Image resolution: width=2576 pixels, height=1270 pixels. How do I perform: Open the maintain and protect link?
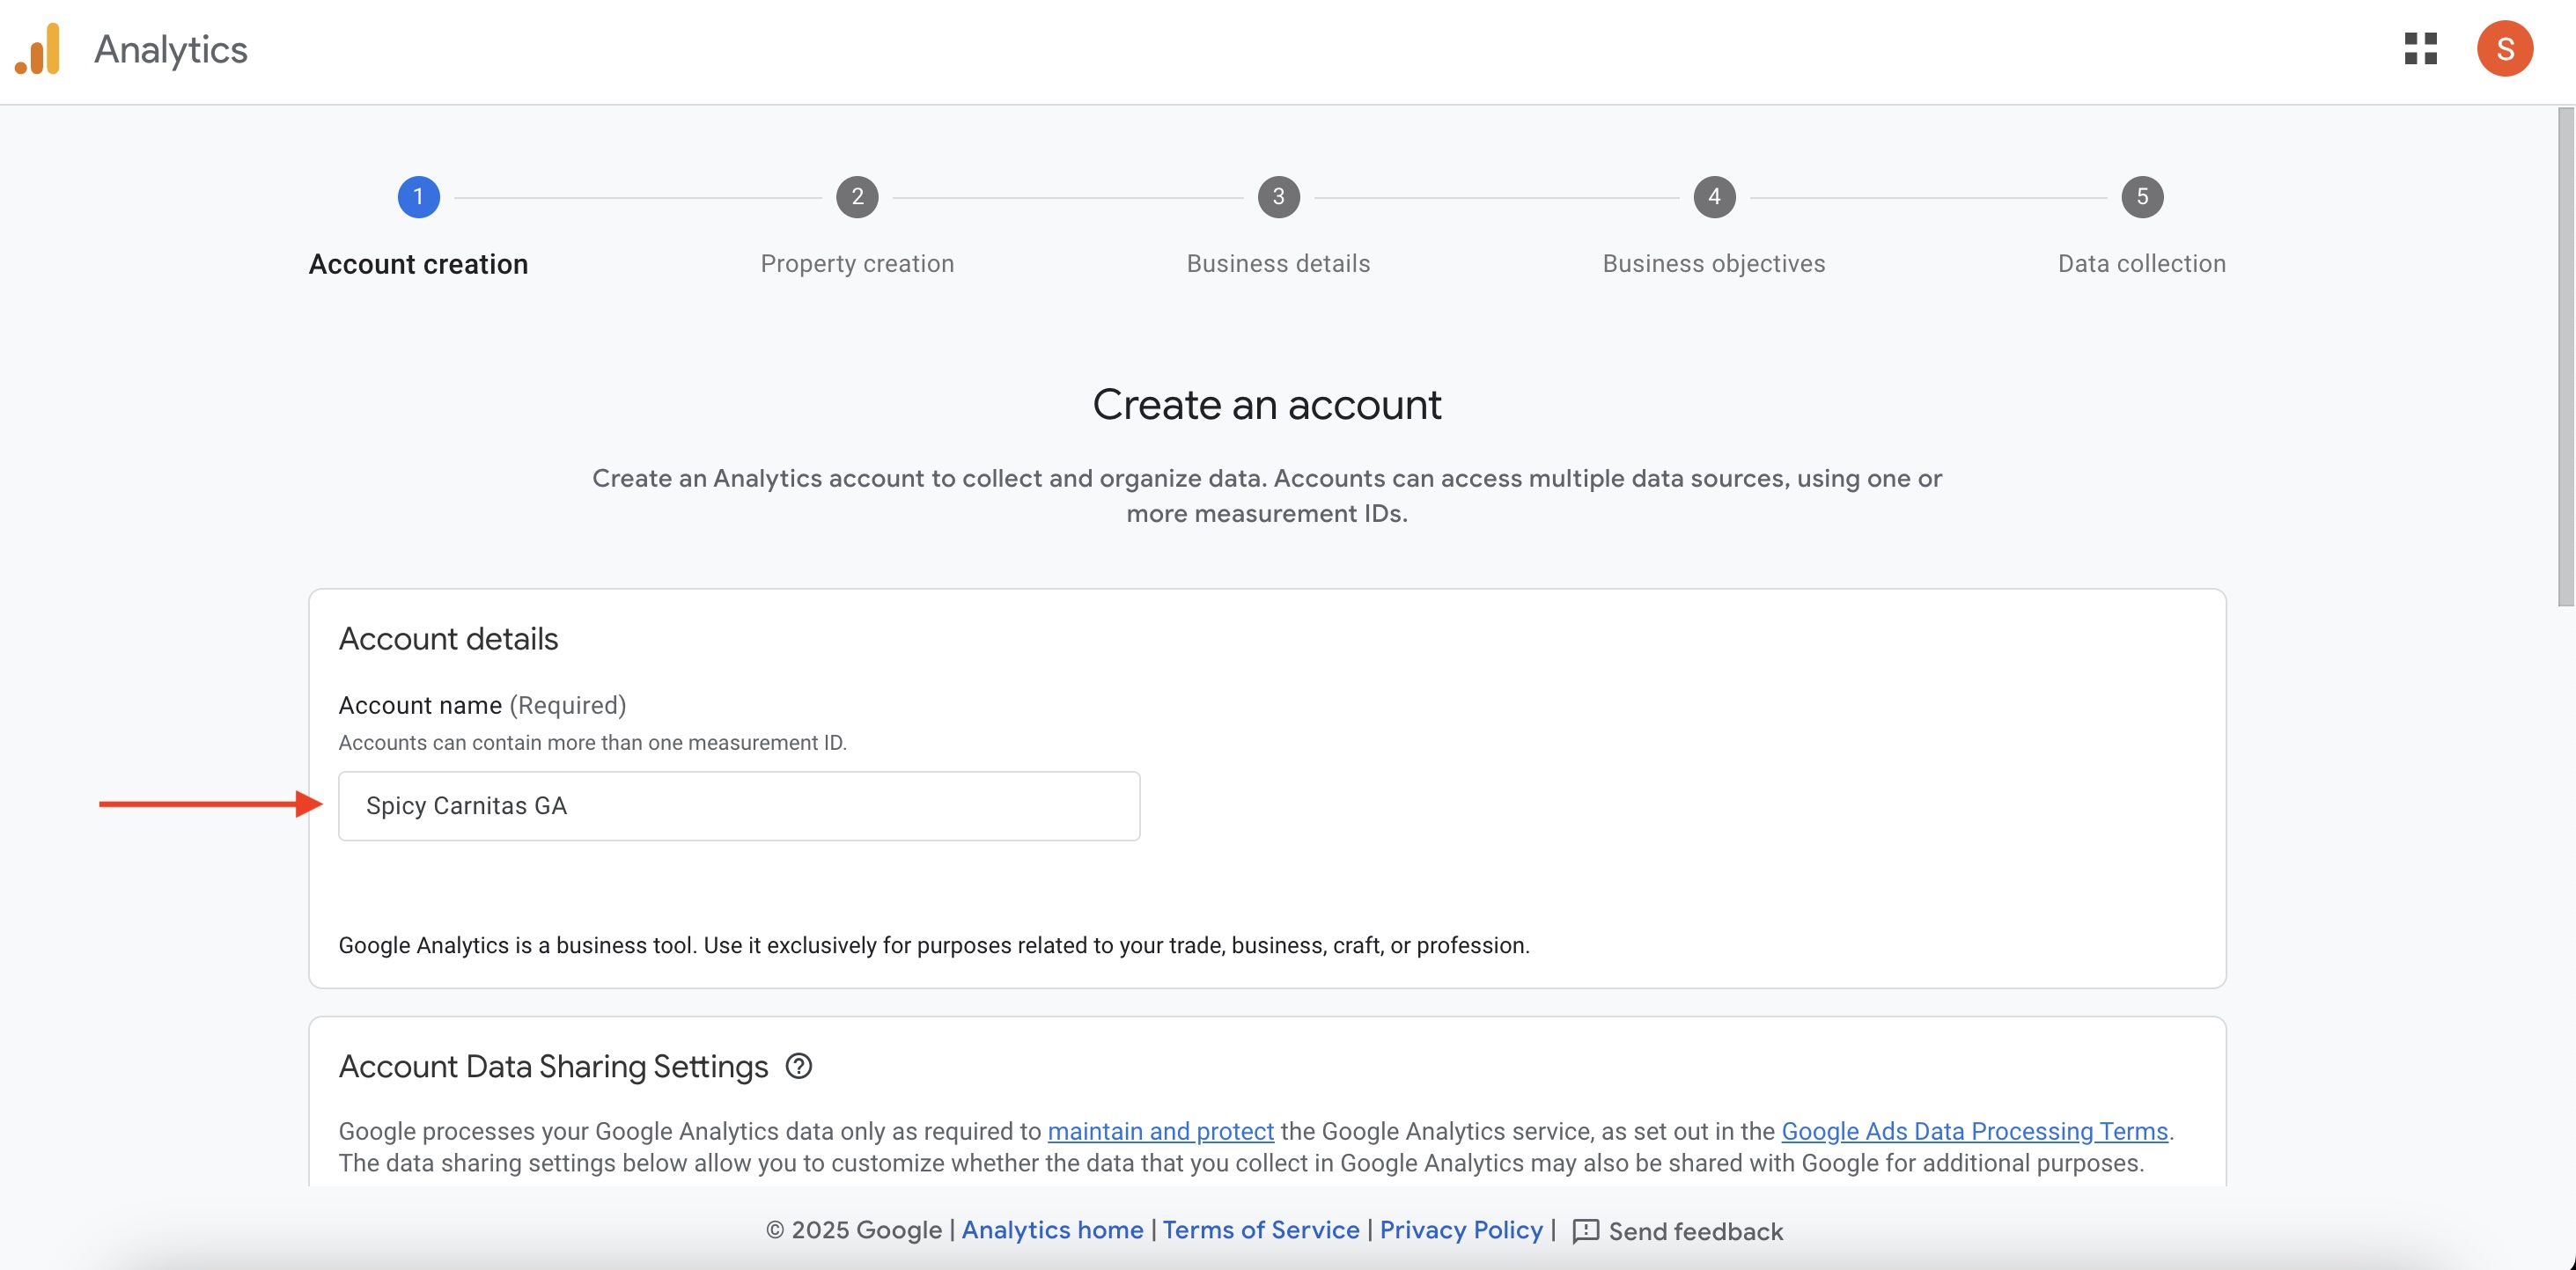point(1160,1131)
